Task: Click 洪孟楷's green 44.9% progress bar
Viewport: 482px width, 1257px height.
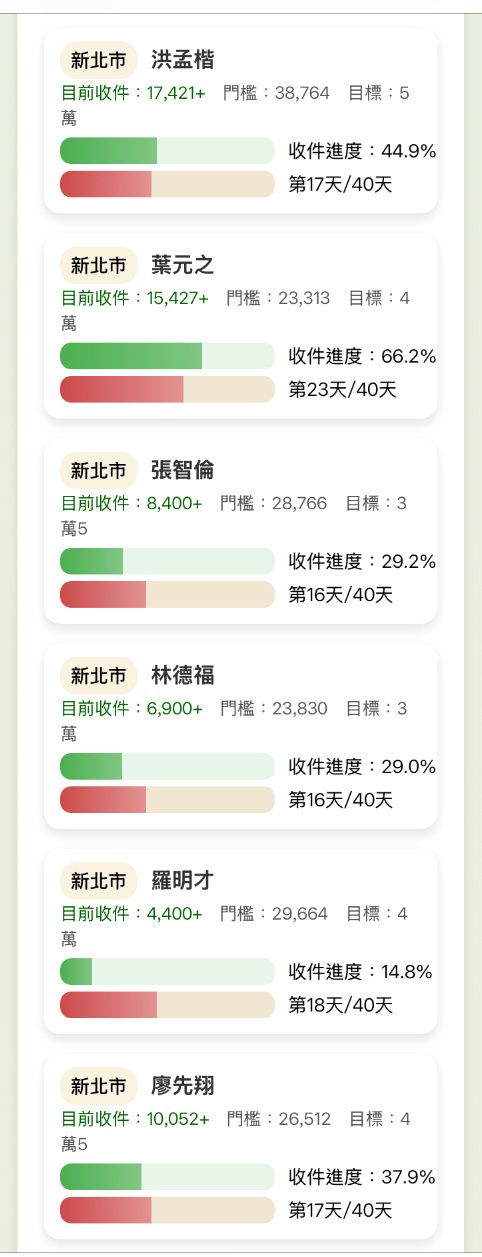Action: (167, 151)
